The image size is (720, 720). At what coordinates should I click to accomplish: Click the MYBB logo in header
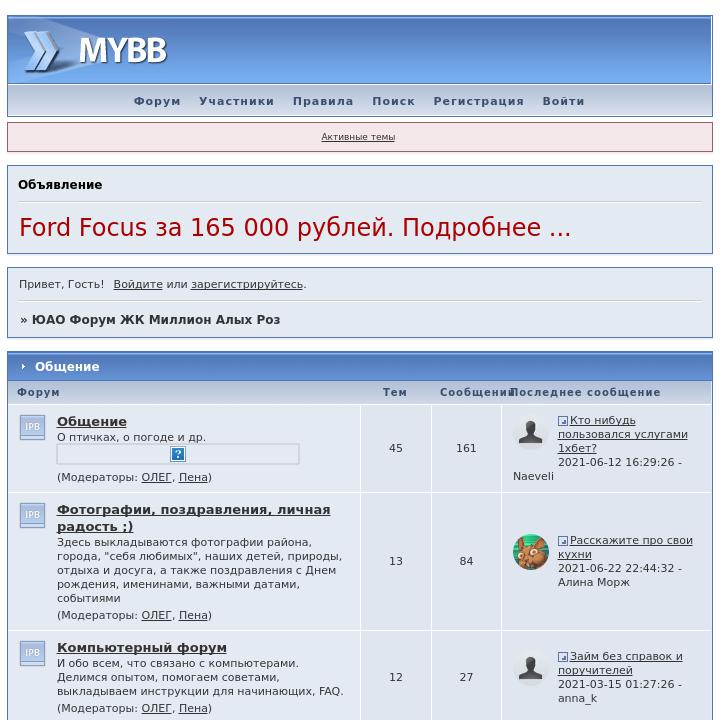[x=96, y=50]
